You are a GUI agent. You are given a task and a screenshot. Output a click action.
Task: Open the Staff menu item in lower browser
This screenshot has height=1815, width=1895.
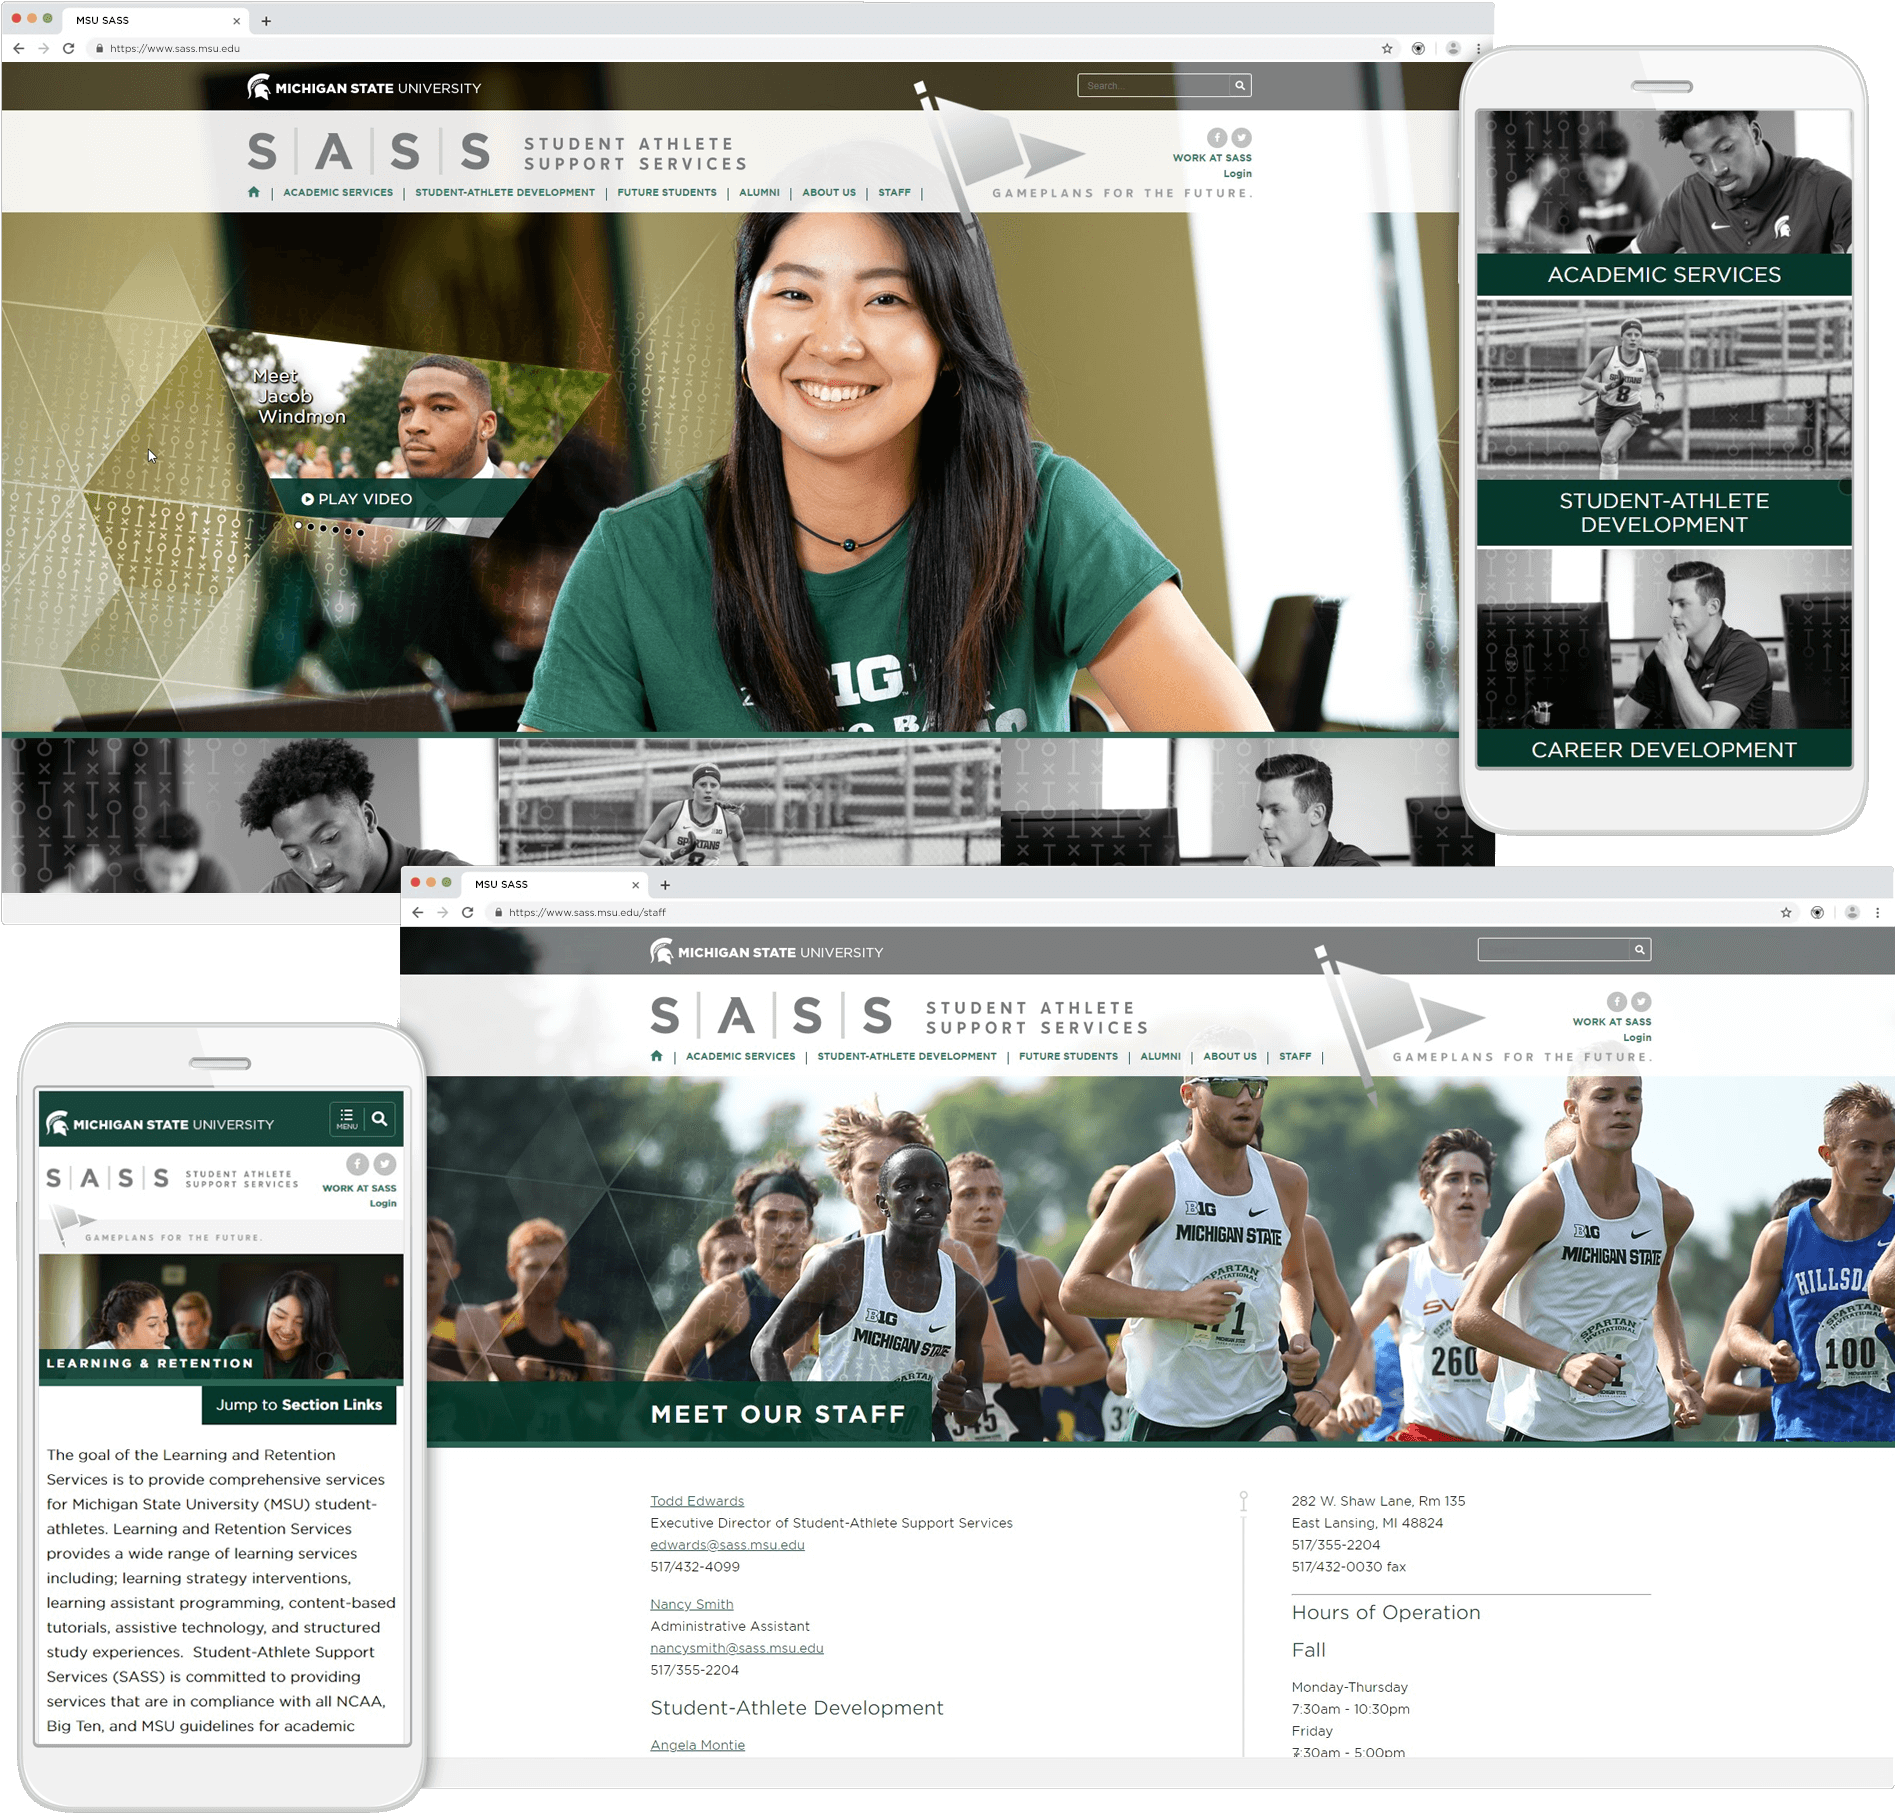point(1295,1056)
